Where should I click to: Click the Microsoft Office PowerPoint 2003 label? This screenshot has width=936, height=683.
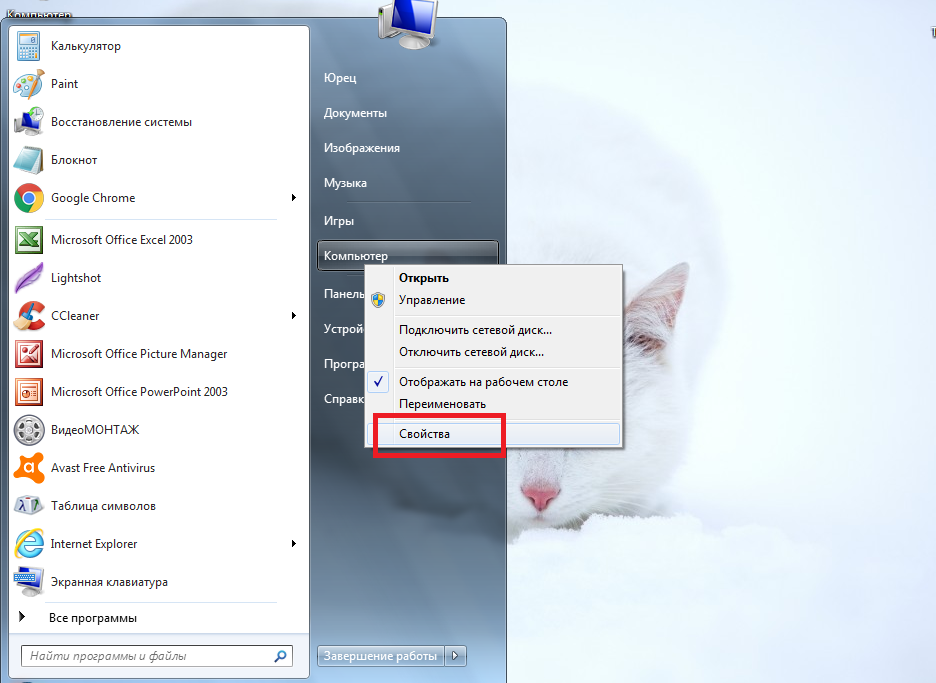(139, 392)
